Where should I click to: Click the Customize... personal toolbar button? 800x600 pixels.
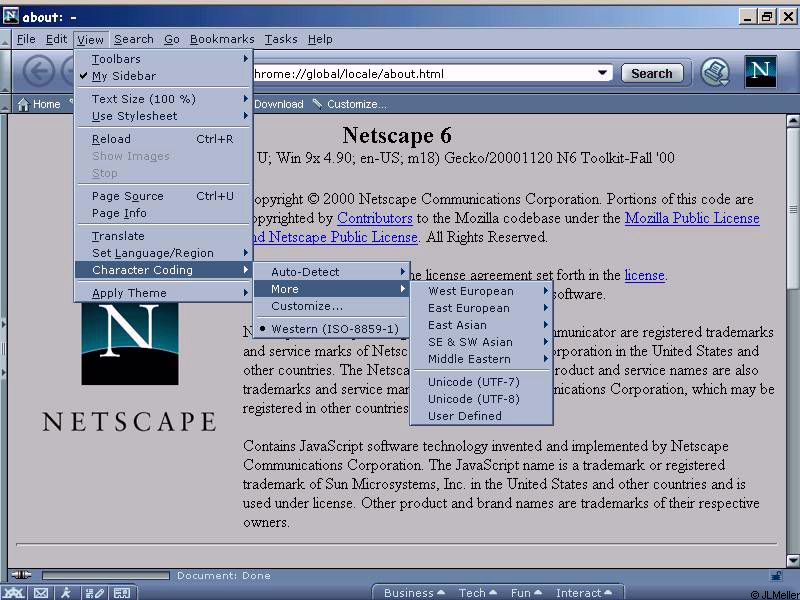350,104
